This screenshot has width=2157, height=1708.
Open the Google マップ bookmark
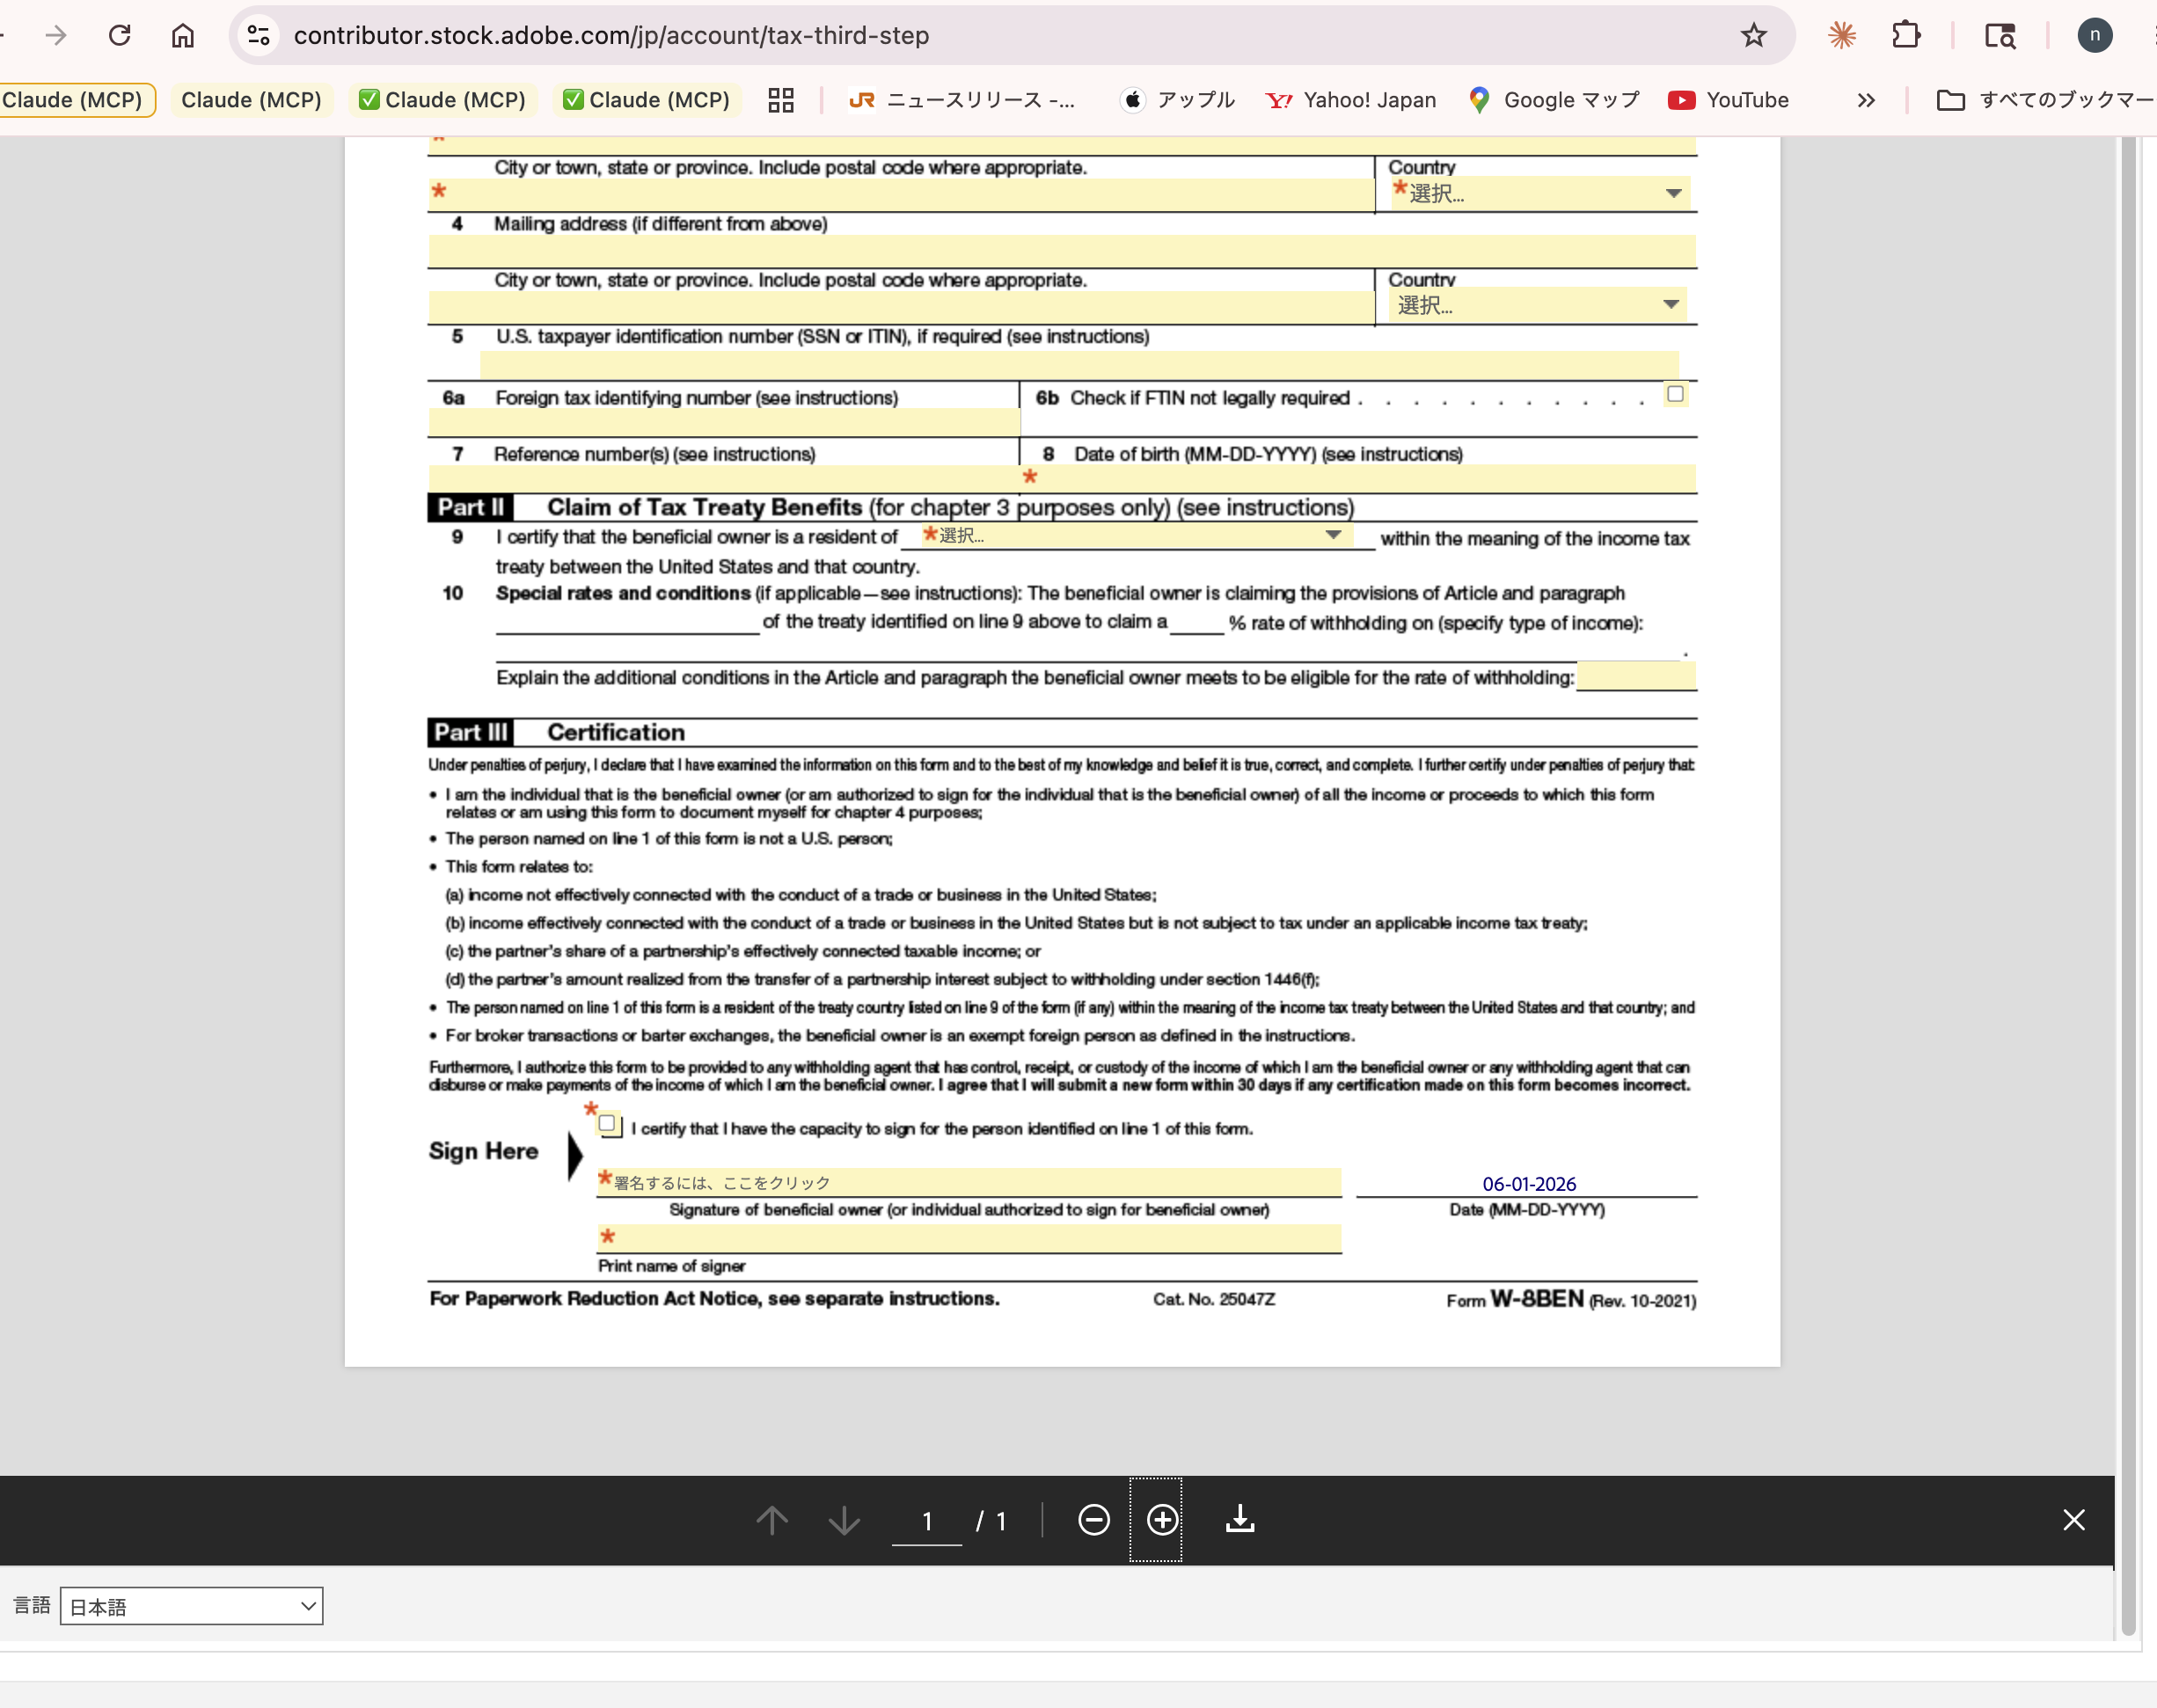coord(1554,100)
